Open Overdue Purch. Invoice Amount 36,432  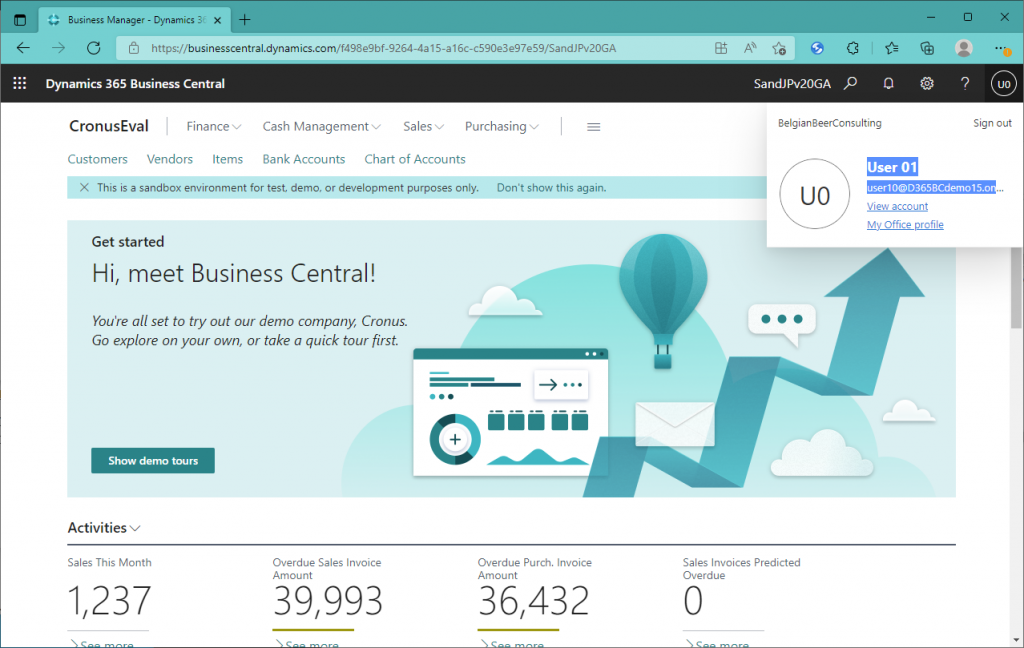(533, 600)
